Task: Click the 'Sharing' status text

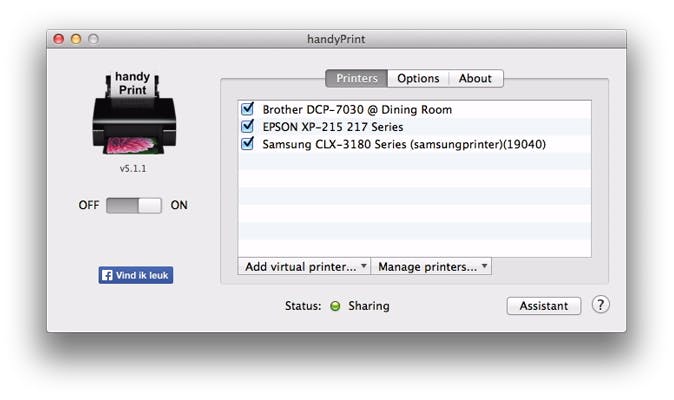Action: [x=369, y=306]
